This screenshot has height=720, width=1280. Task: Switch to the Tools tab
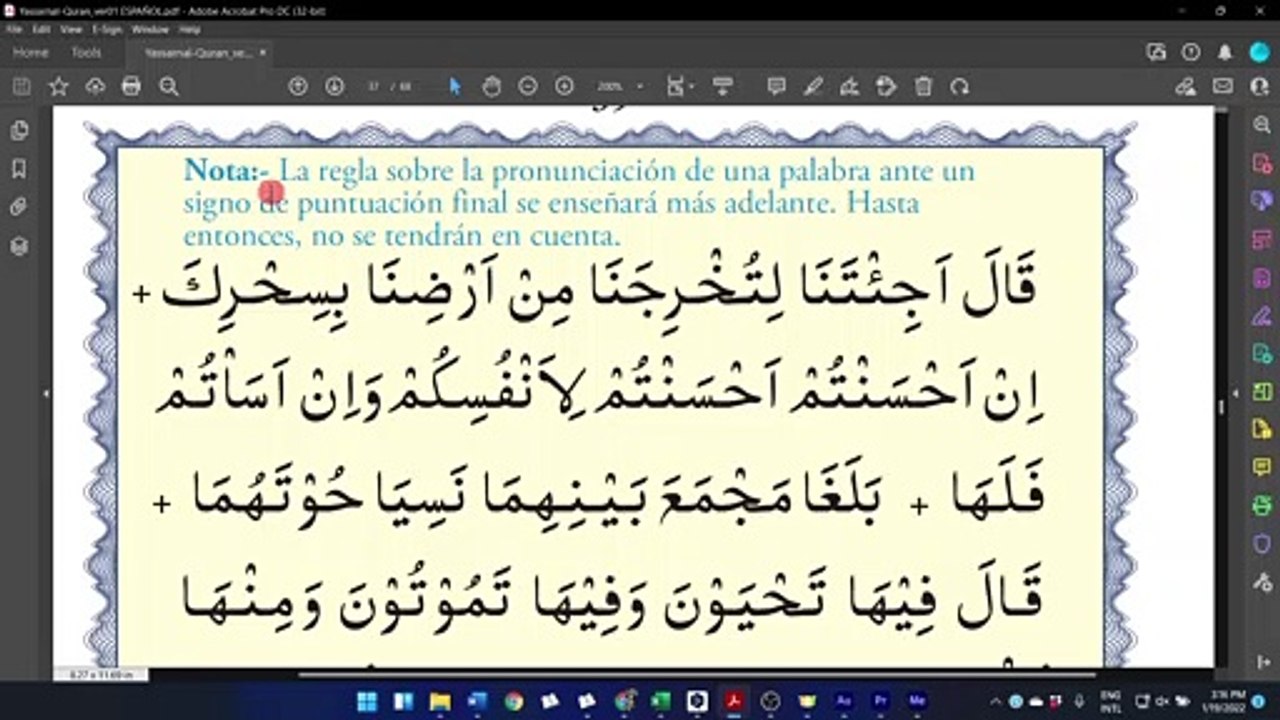point(86,53)
